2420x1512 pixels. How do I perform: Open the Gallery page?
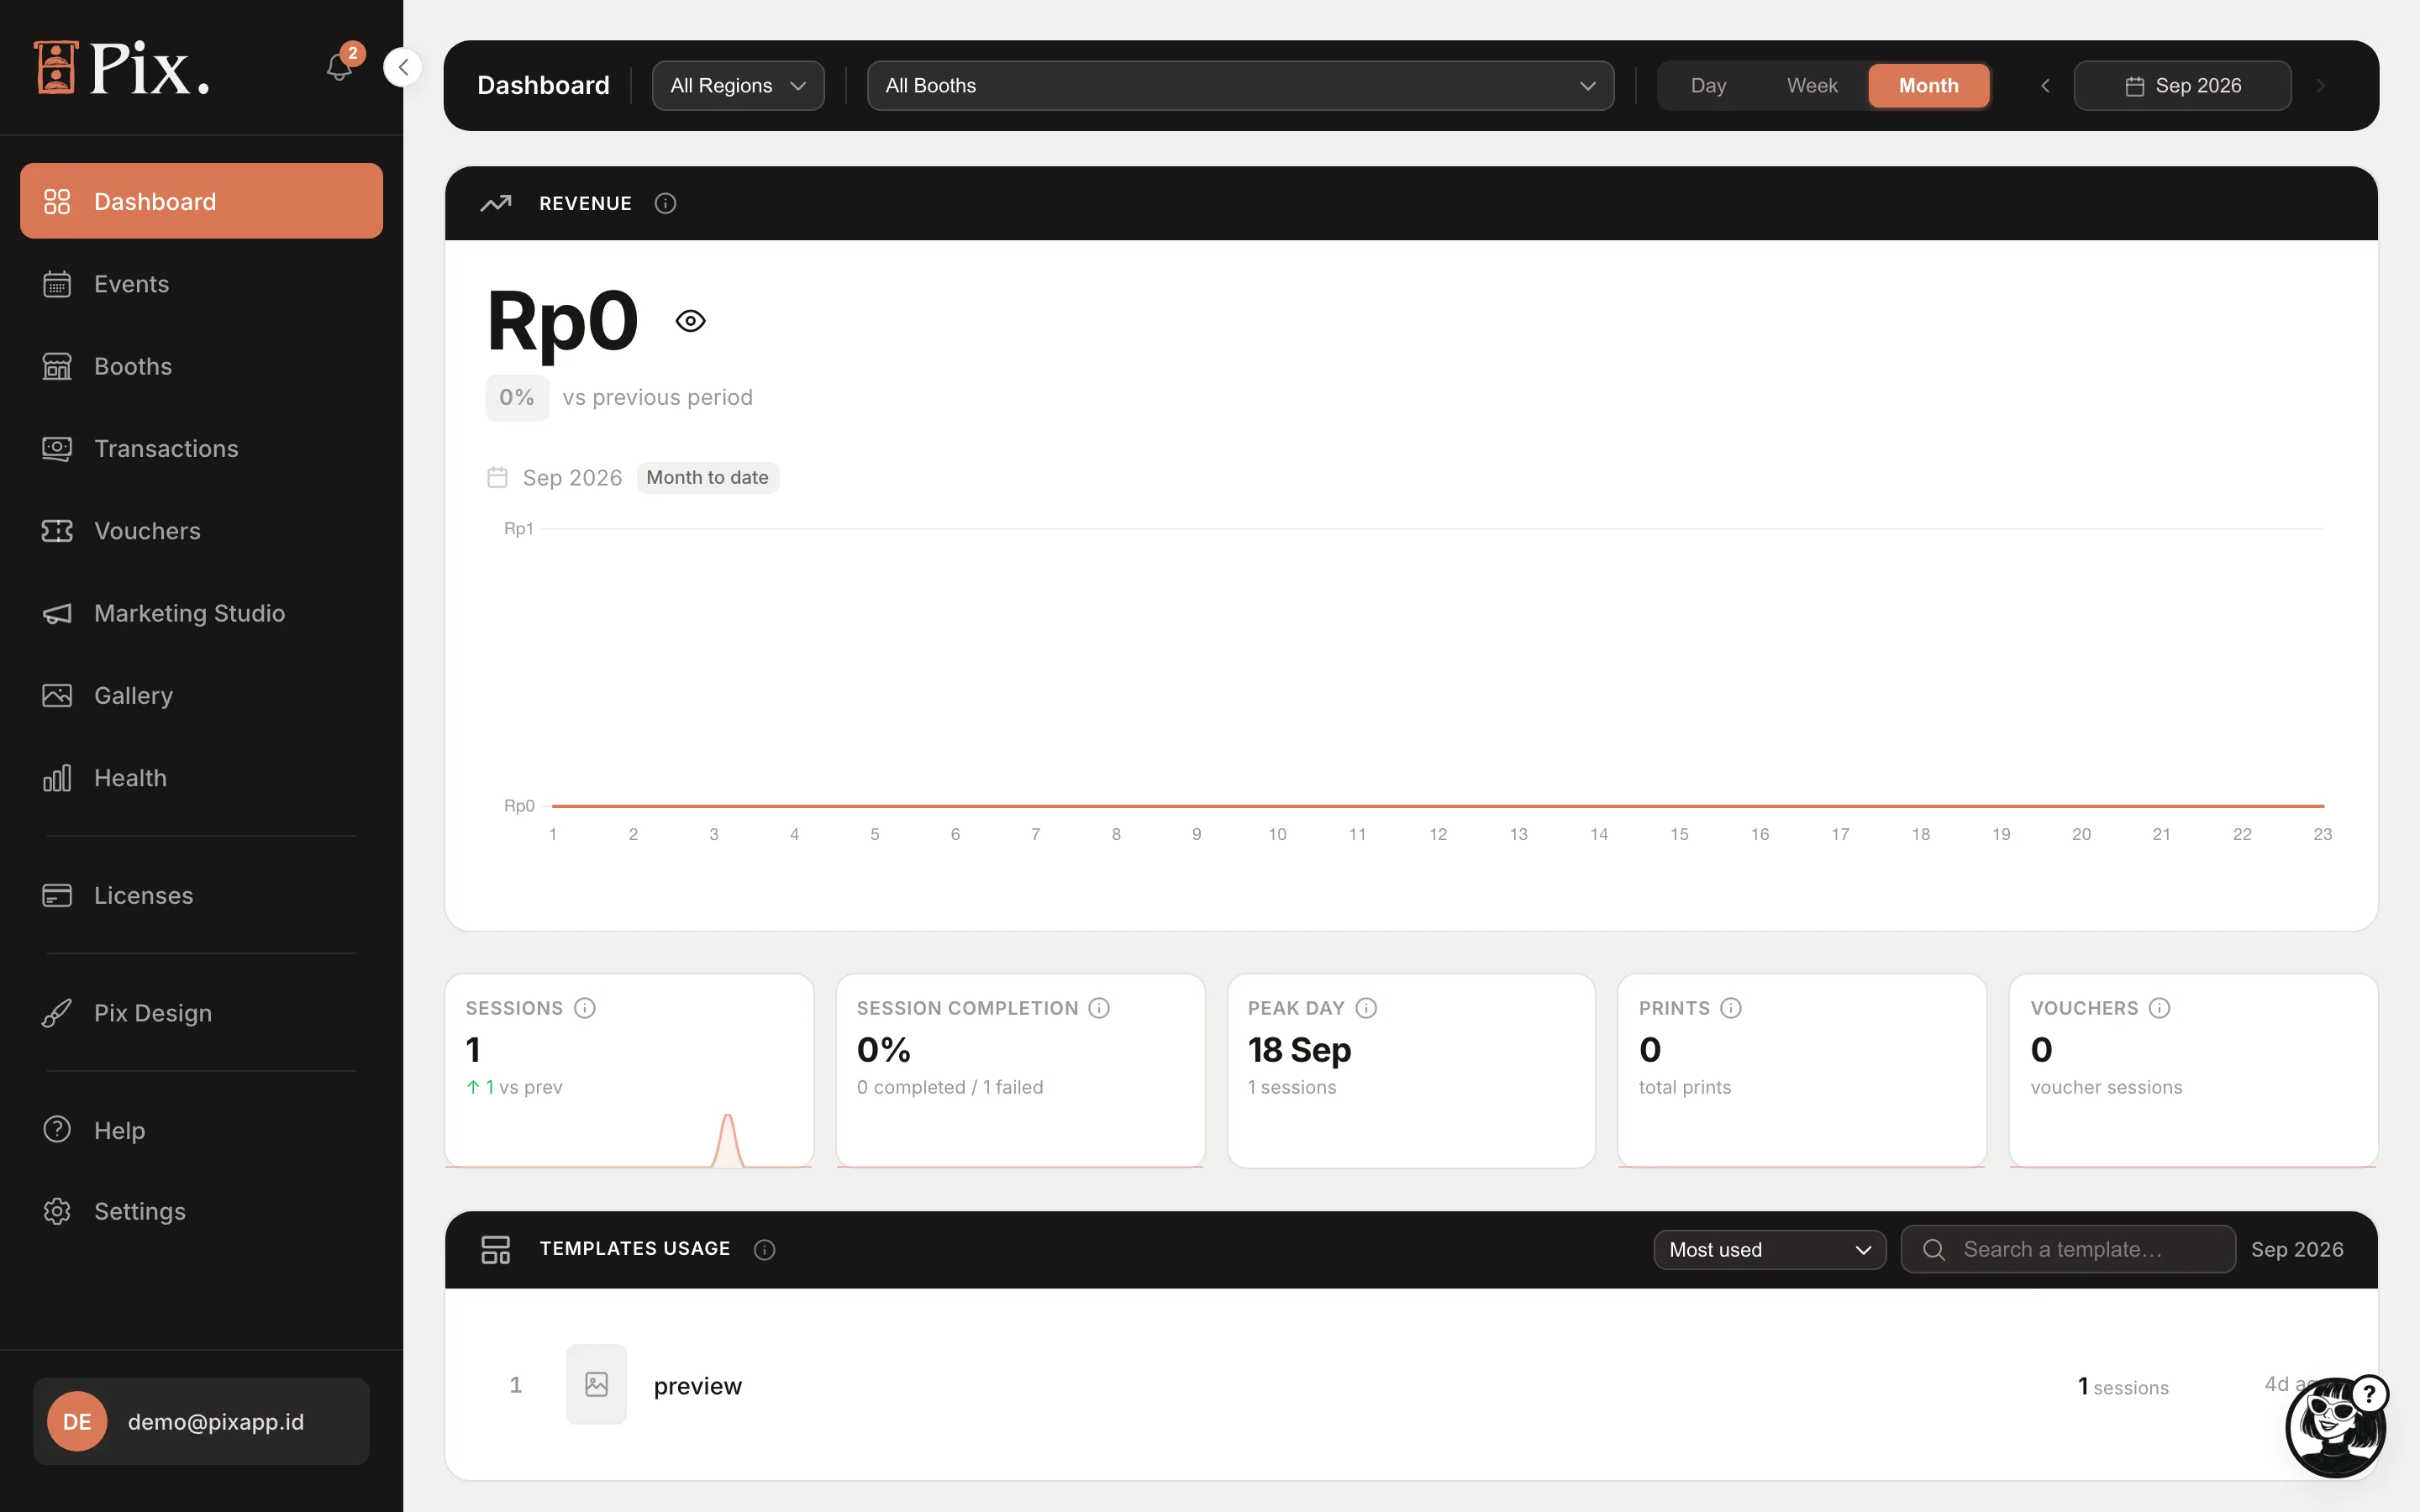point(201,695)
